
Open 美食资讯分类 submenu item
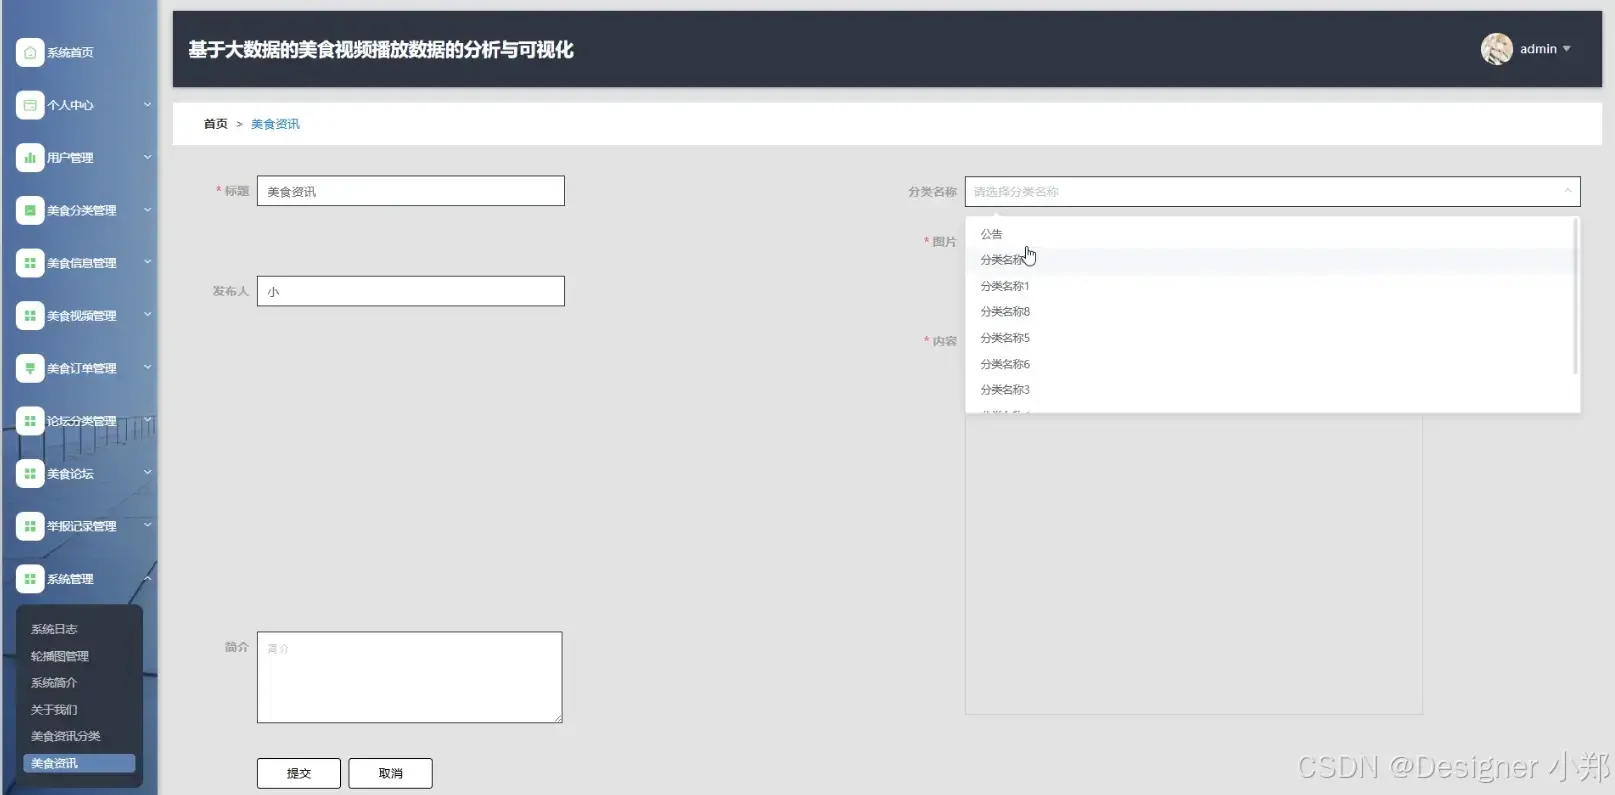click(66, 736)
